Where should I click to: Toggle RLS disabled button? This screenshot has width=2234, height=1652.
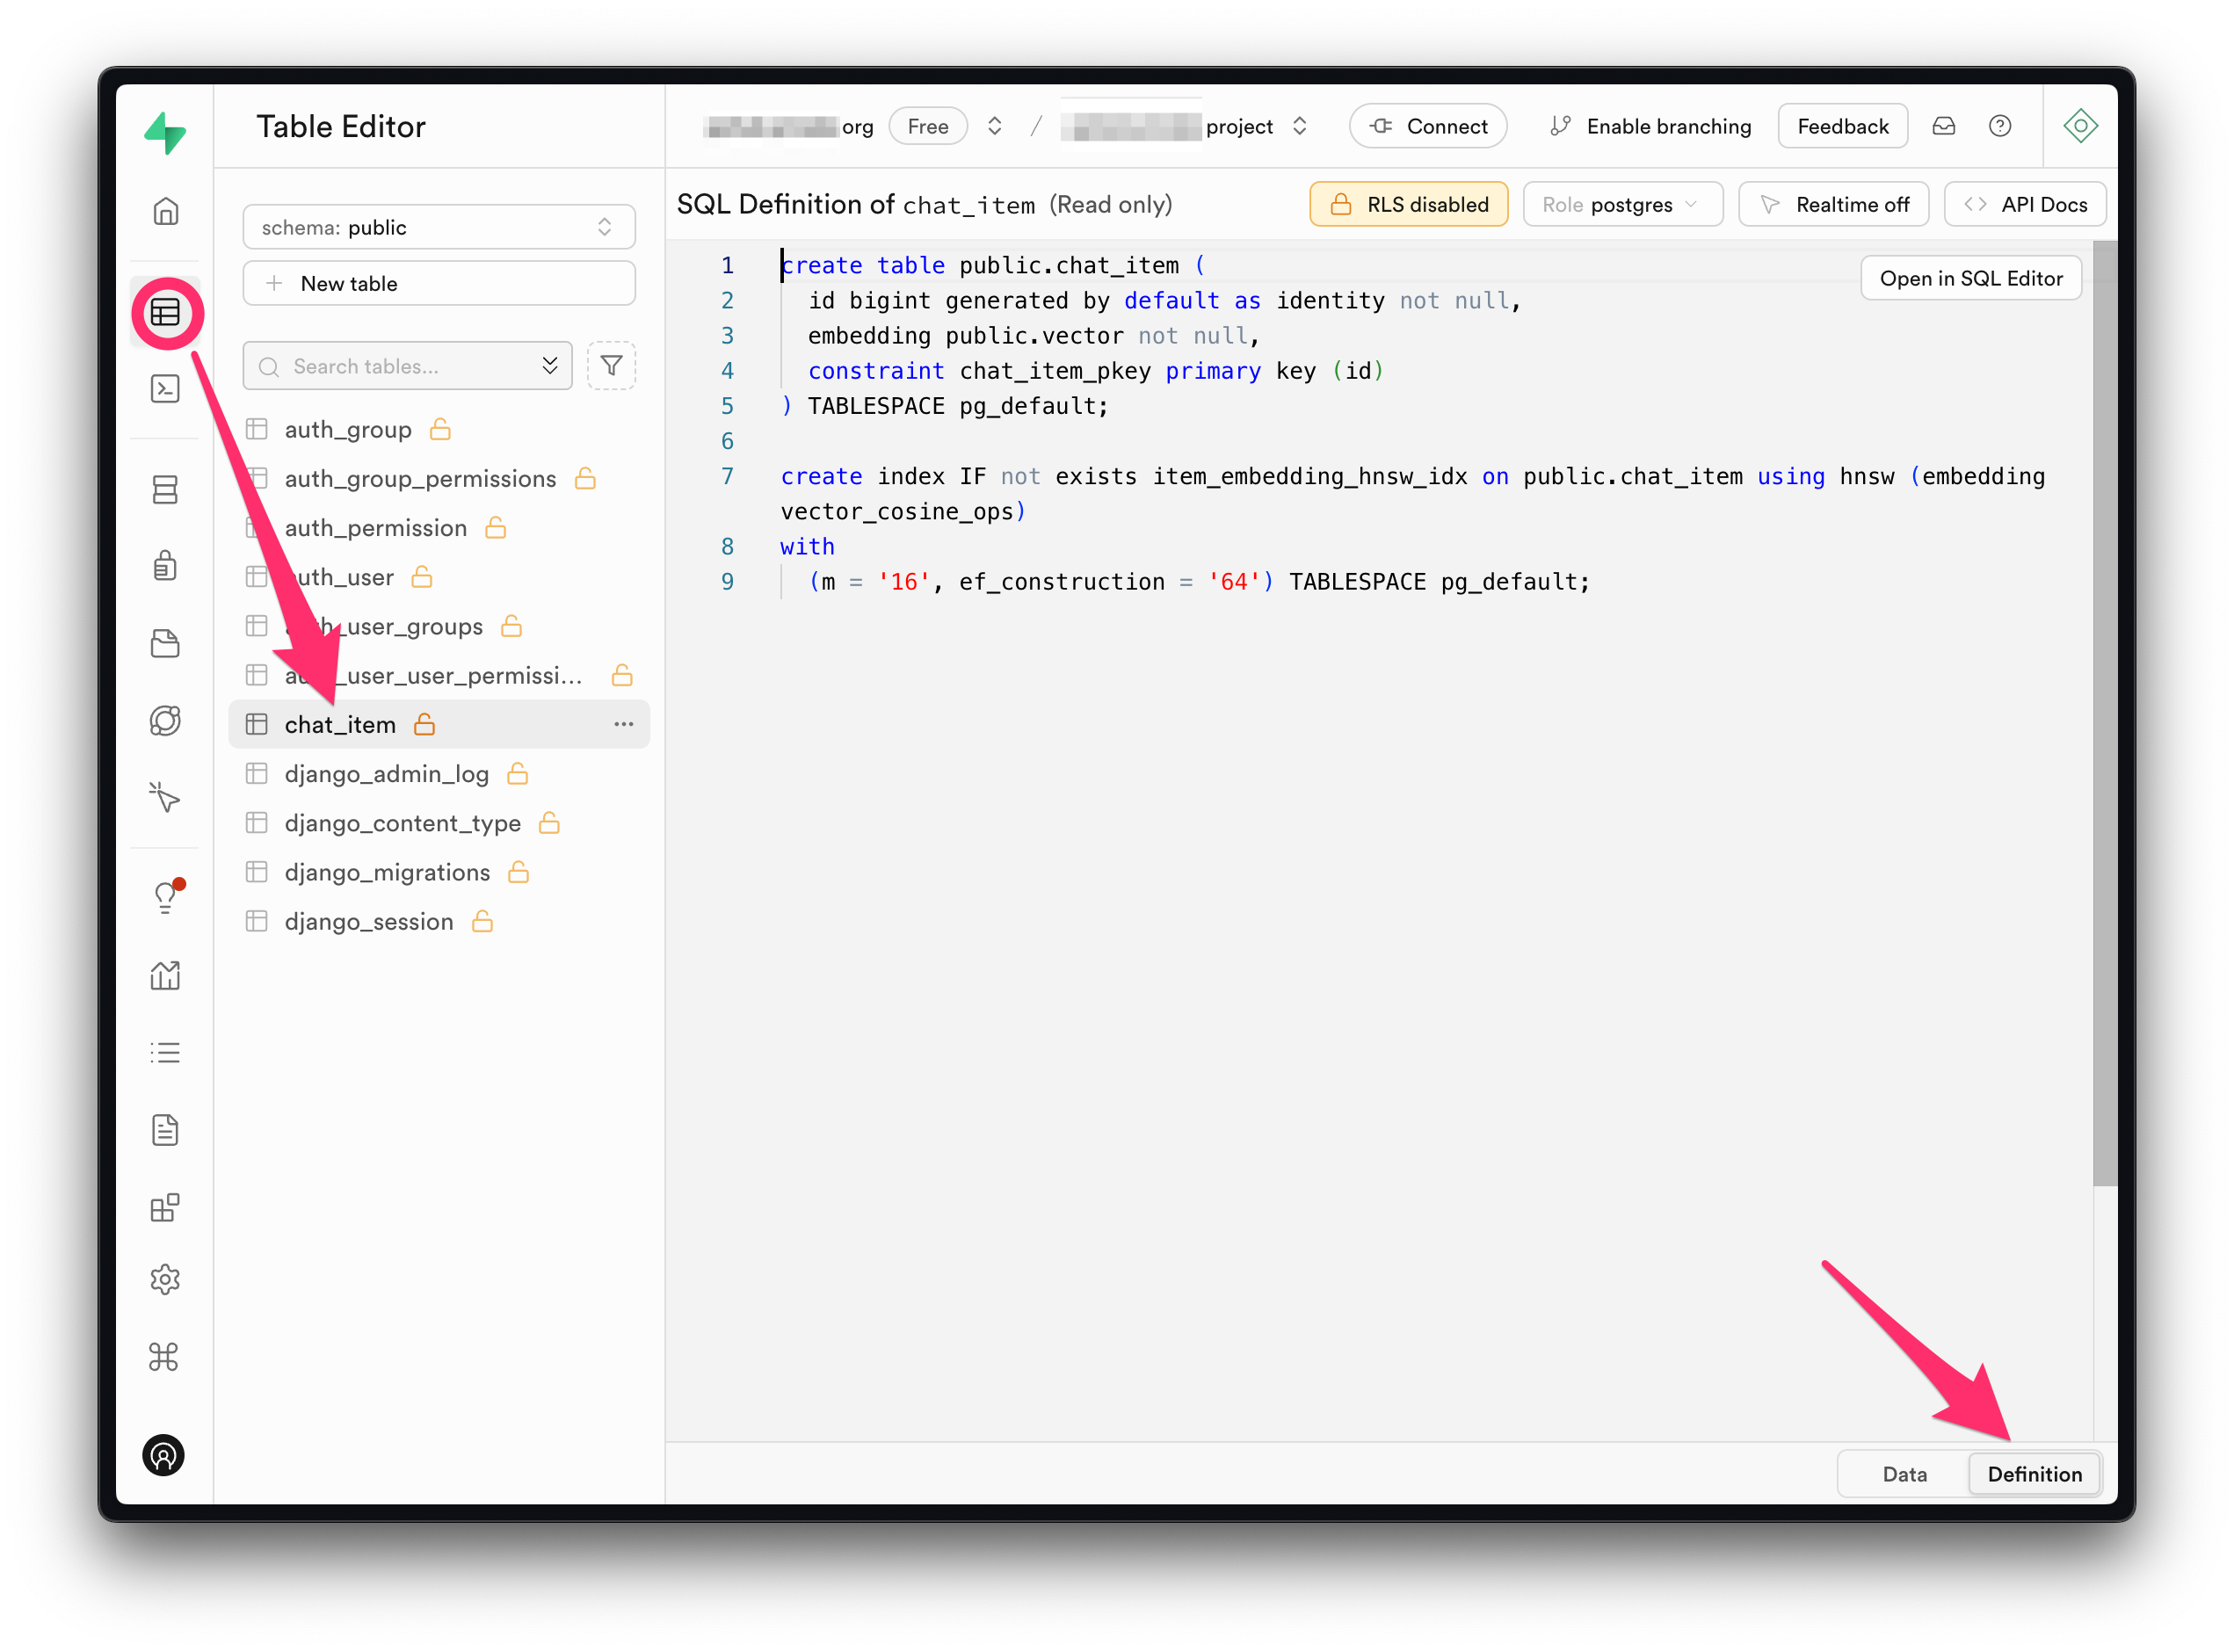[1408, 205]
